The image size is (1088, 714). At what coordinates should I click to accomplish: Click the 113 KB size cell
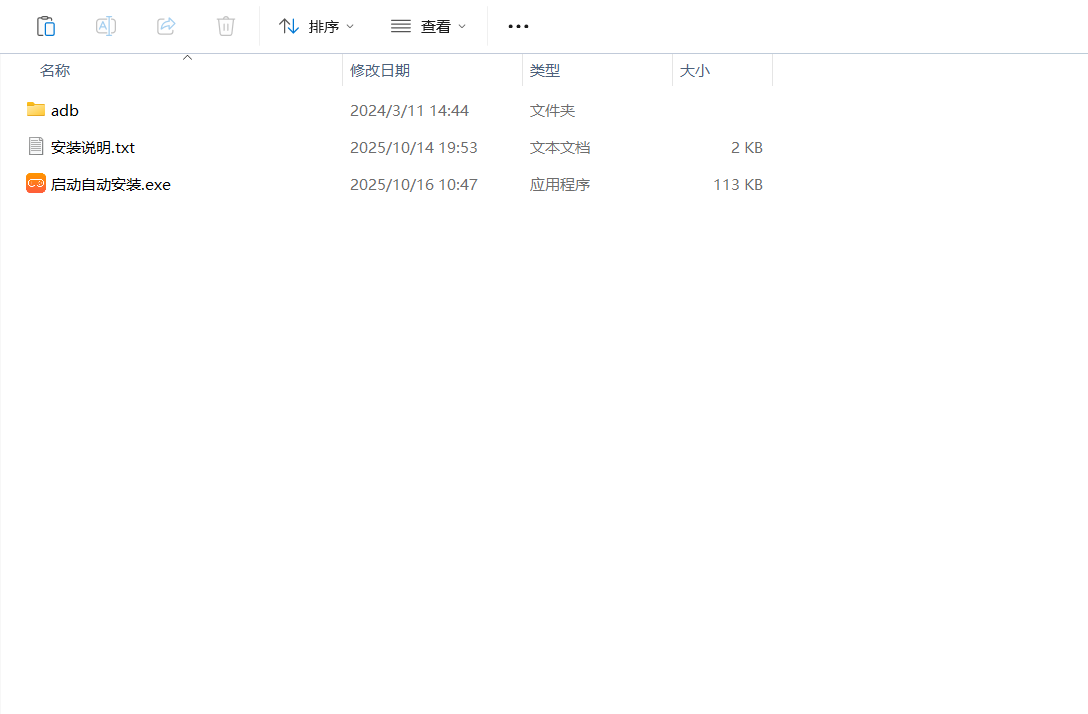[738, 184]
